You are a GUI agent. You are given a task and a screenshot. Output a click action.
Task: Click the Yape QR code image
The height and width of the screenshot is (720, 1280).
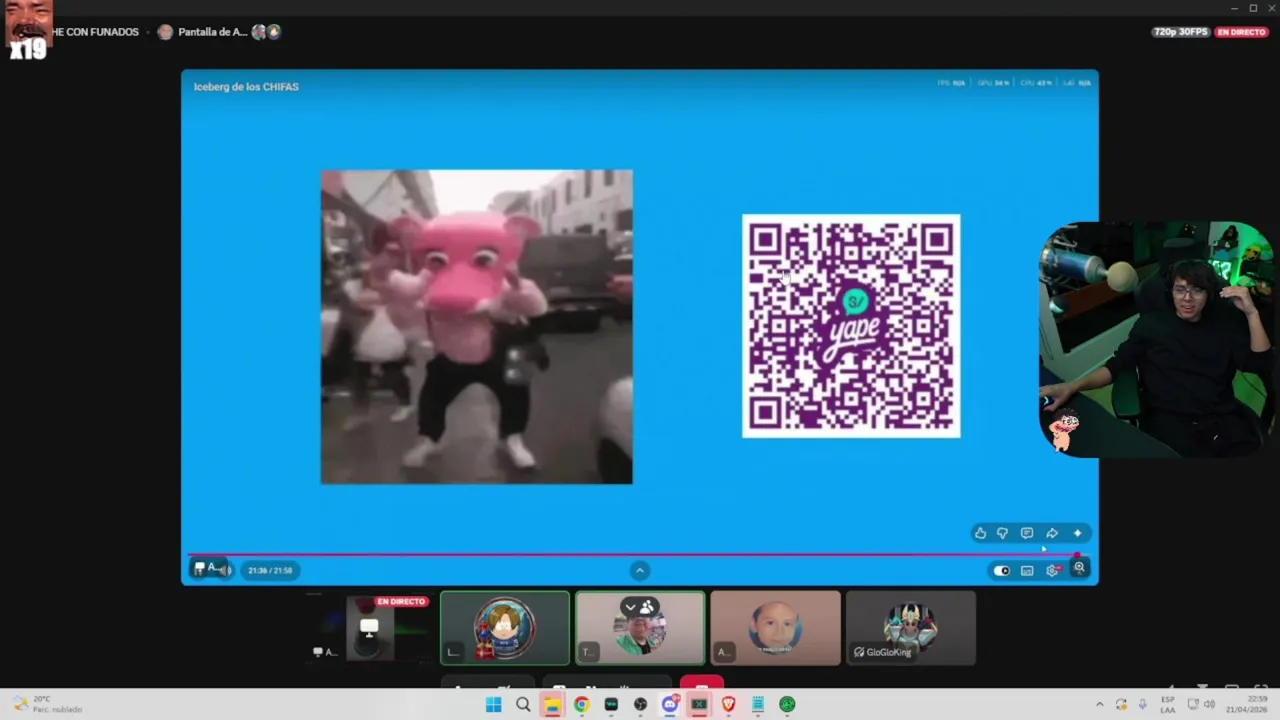tap(851, 326)
